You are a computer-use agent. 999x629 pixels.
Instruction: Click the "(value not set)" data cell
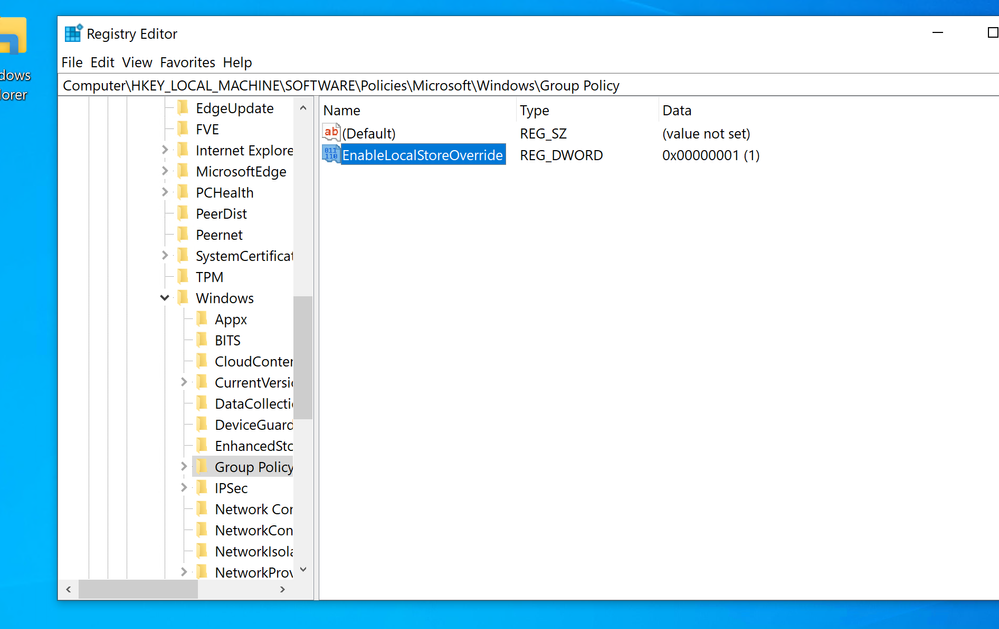706,133
